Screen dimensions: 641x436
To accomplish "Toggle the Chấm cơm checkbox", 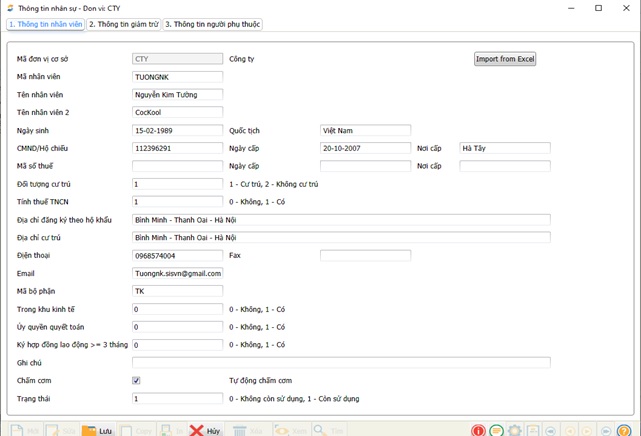I will (136, 381).
